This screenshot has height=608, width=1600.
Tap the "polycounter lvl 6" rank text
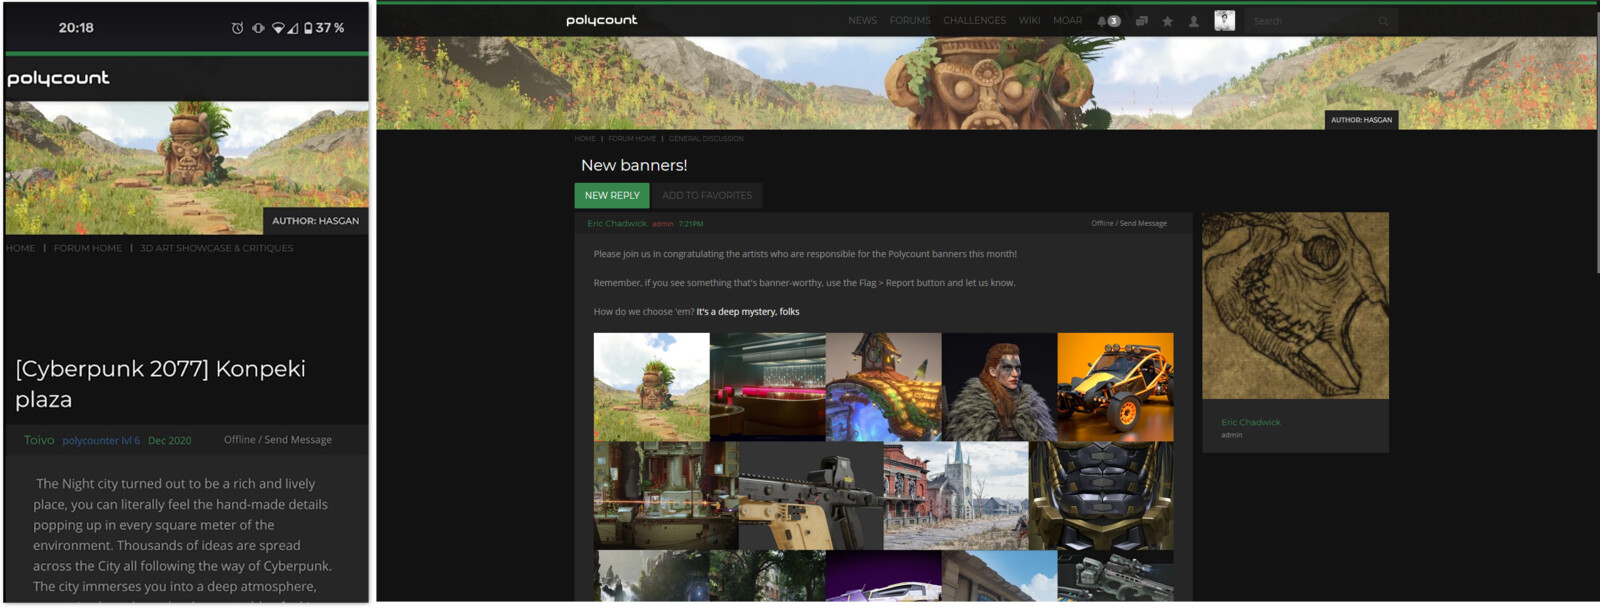click(x=101, y=440)
